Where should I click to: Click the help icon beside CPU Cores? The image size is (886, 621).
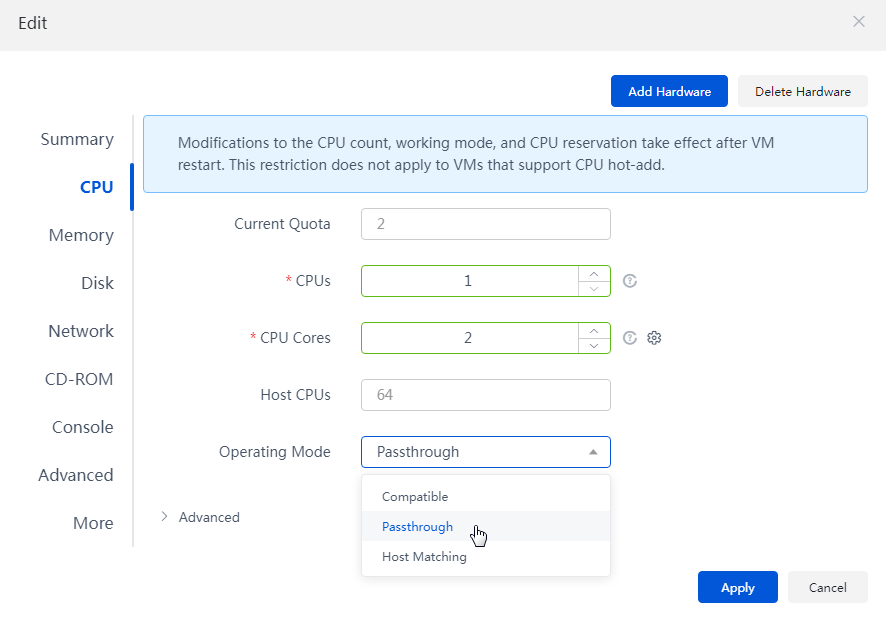pos(629,338)
